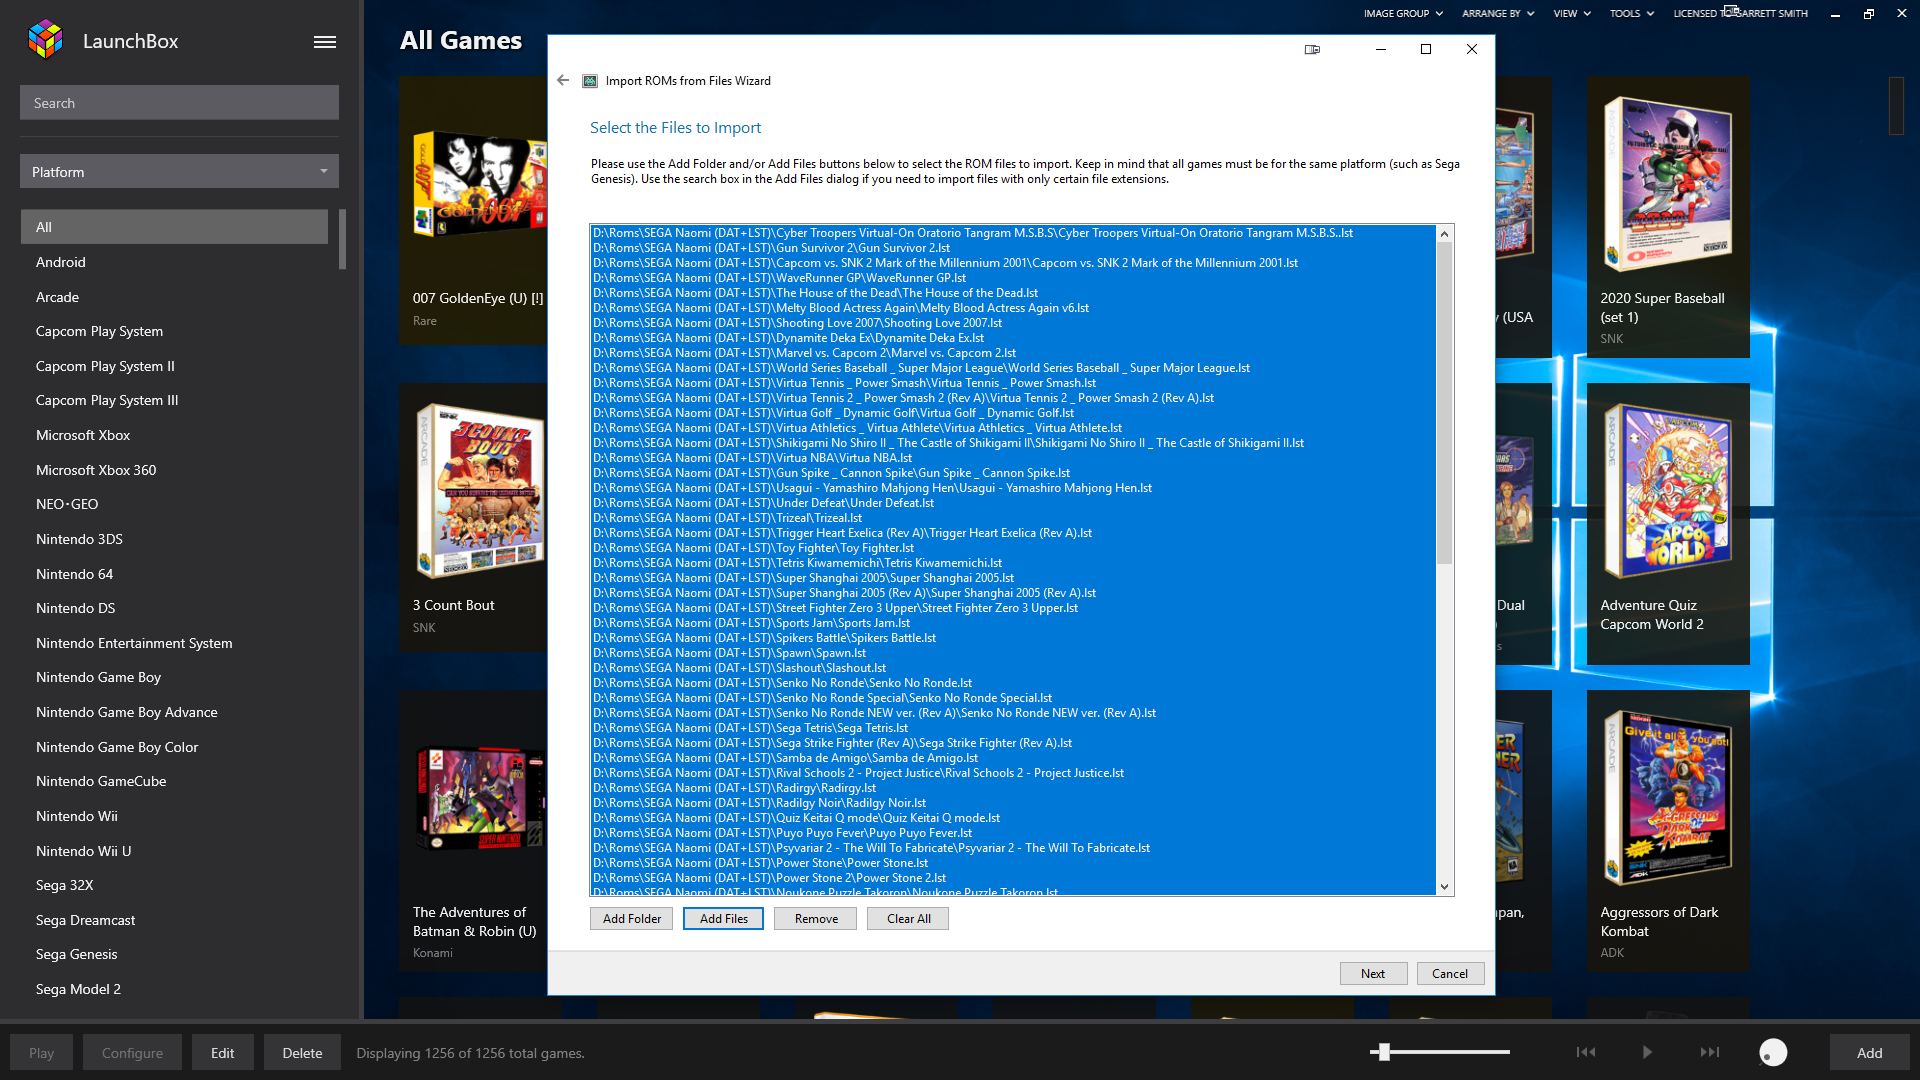Open the Platform dropdown in the sidebar
Screen dimensions: 1920x1080
tap(179, 172)
